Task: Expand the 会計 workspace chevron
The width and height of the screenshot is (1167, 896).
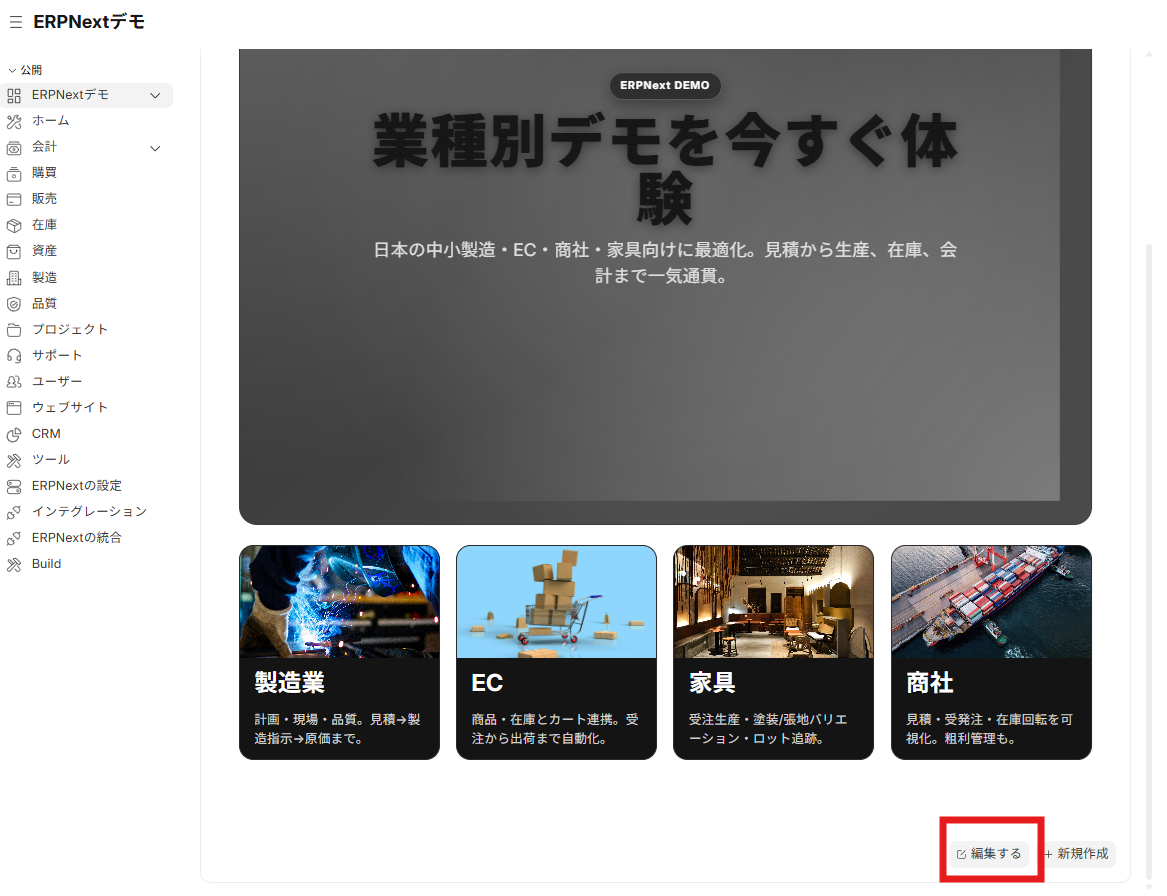Action: (x=155, y=147)
